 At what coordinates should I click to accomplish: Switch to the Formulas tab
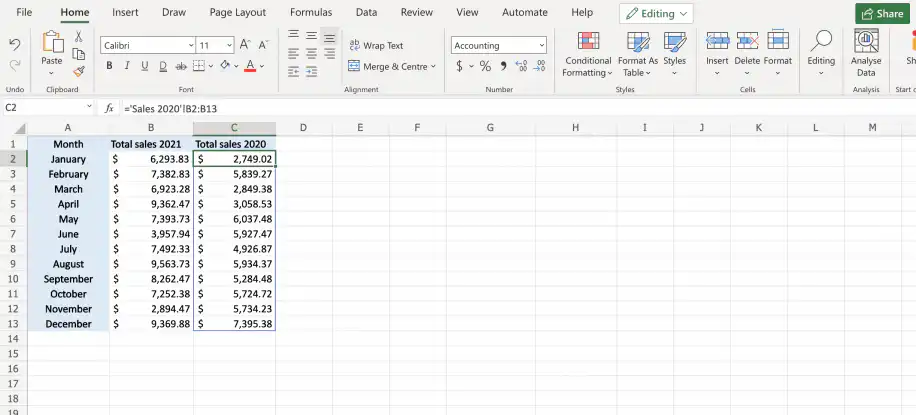click(x=311, y=12)
